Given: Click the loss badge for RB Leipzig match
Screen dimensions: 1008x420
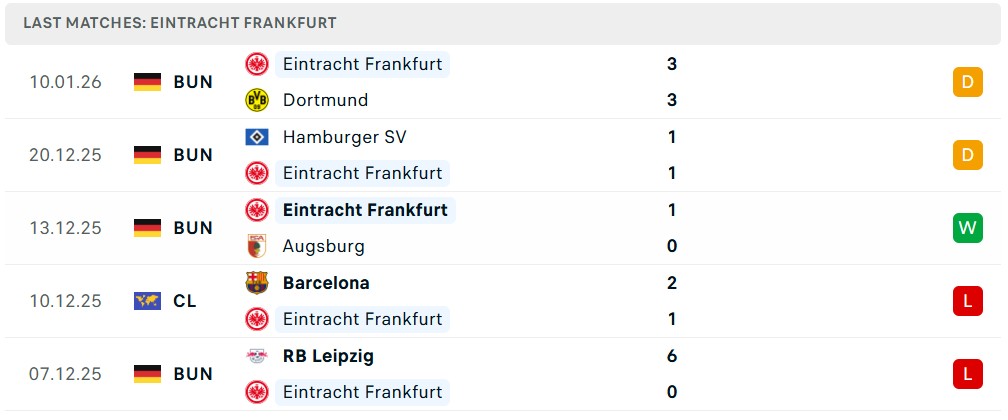Looking at the screenshot, I should [x=968, y=374].
